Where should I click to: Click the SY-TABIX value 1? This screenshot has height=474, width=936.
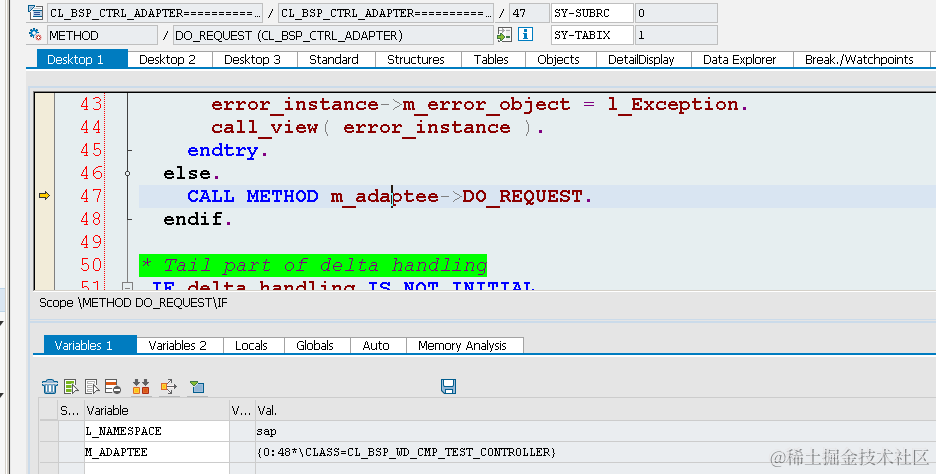tap(676, 35)
